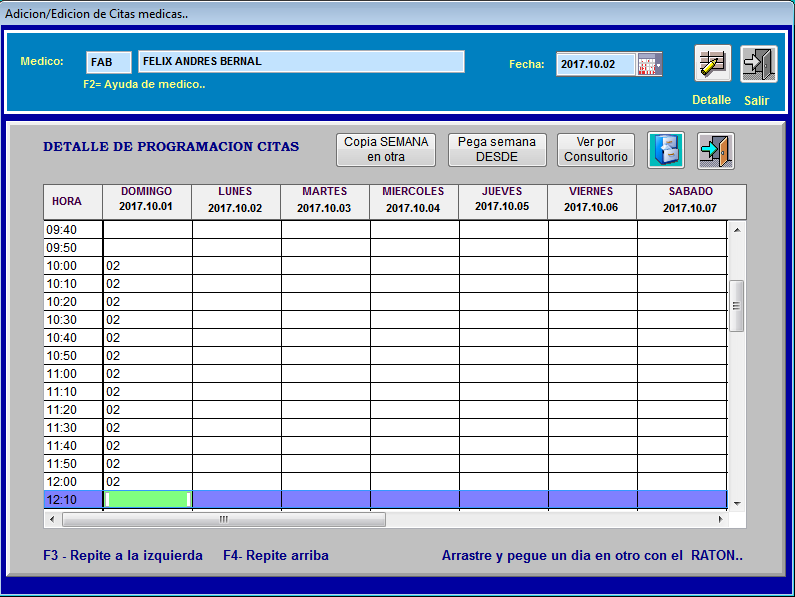Open the calendar date picker icon
The height and width of the screenshot is (597, 795).
649,64
